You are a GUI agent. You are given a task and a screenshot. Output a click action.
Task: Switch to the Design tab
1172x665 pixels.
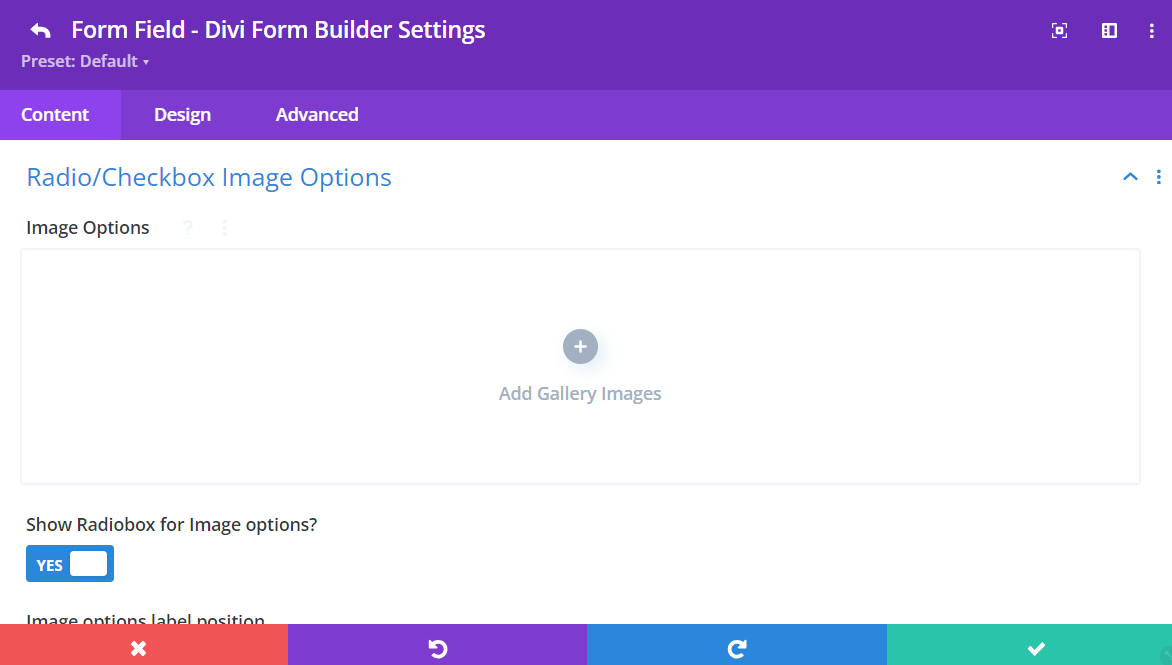pyautogui.click(x=182, y=114)
